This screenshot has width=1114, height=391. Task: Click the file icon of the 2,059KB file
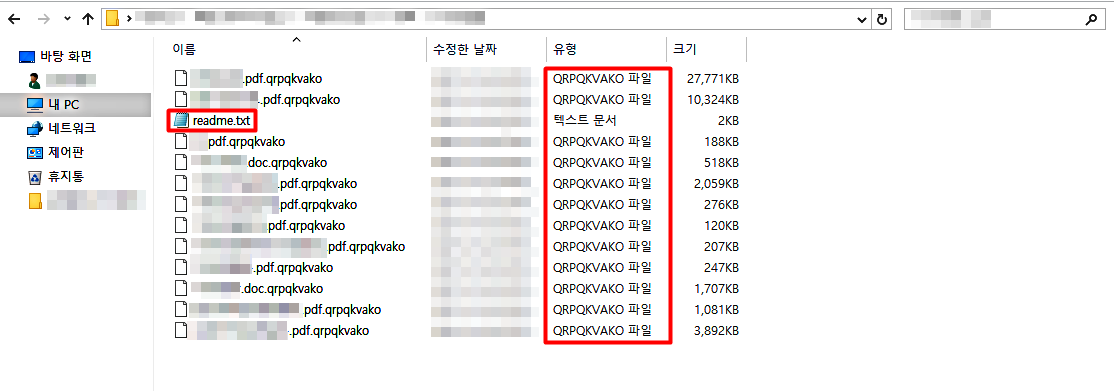pos(180,183)
